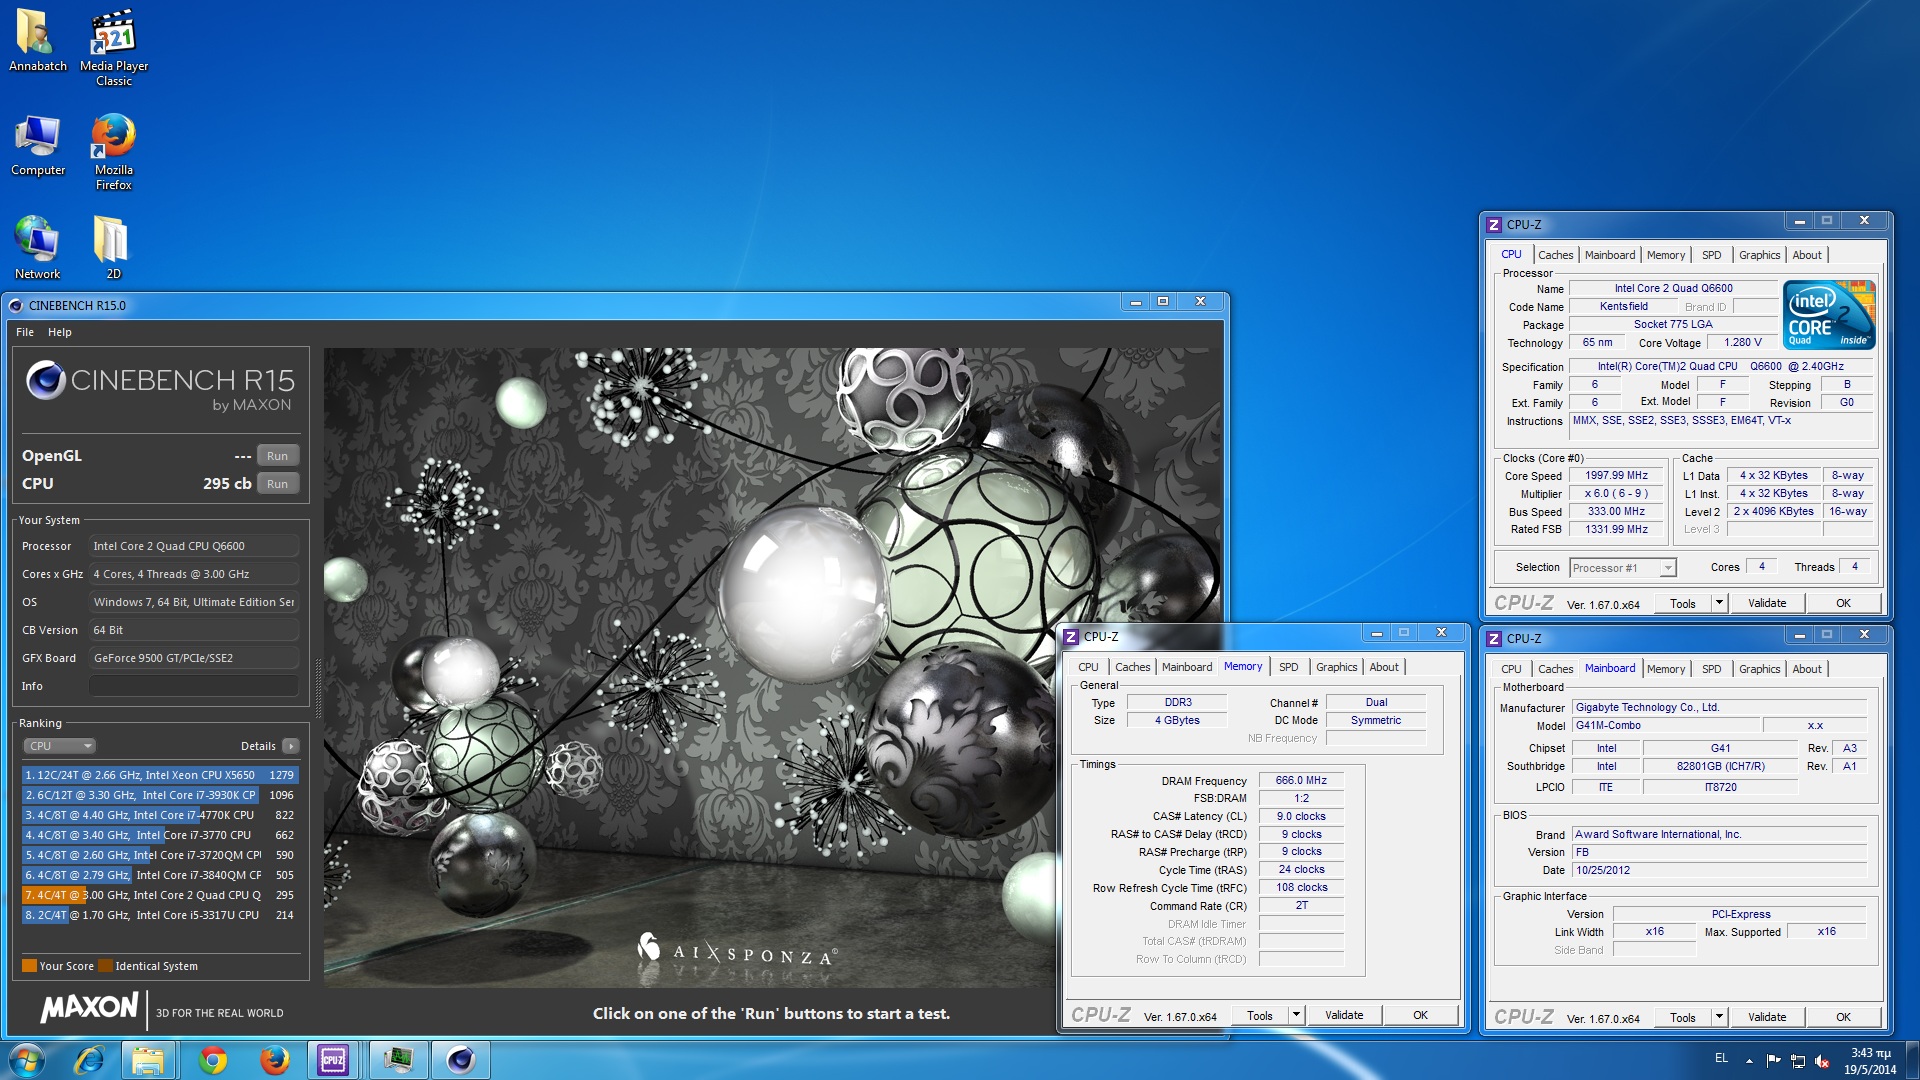Open Caches tab in Mainboard CPU-Z window
This screenshot has height=1080, width=1920.
point(1555,669)
